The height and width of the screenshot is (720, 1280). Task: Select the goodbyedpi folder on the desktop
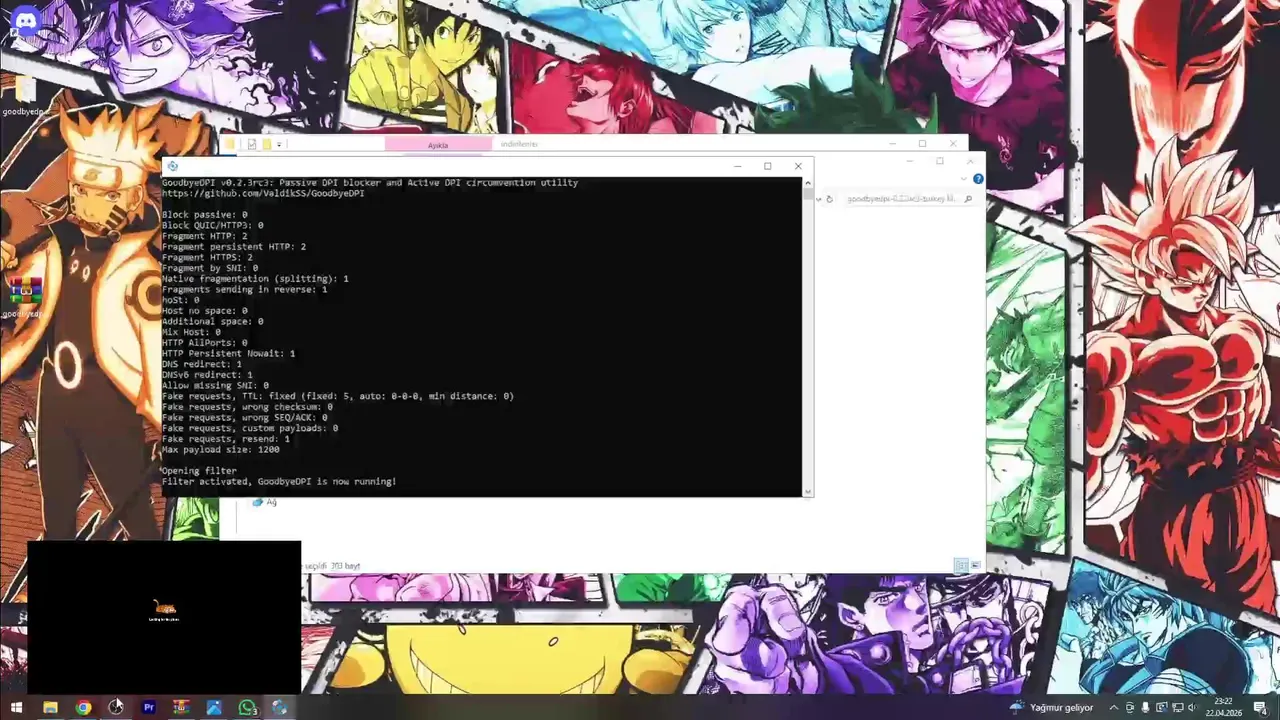(x=24, y=96)
